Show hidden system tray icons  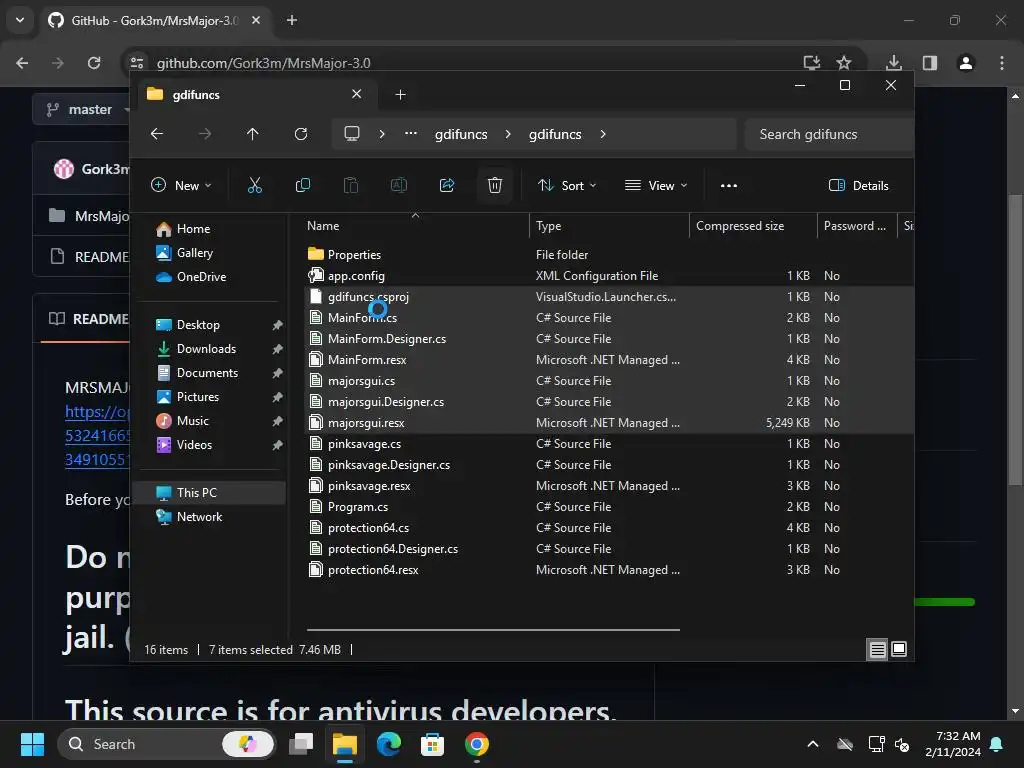(813, 744)
